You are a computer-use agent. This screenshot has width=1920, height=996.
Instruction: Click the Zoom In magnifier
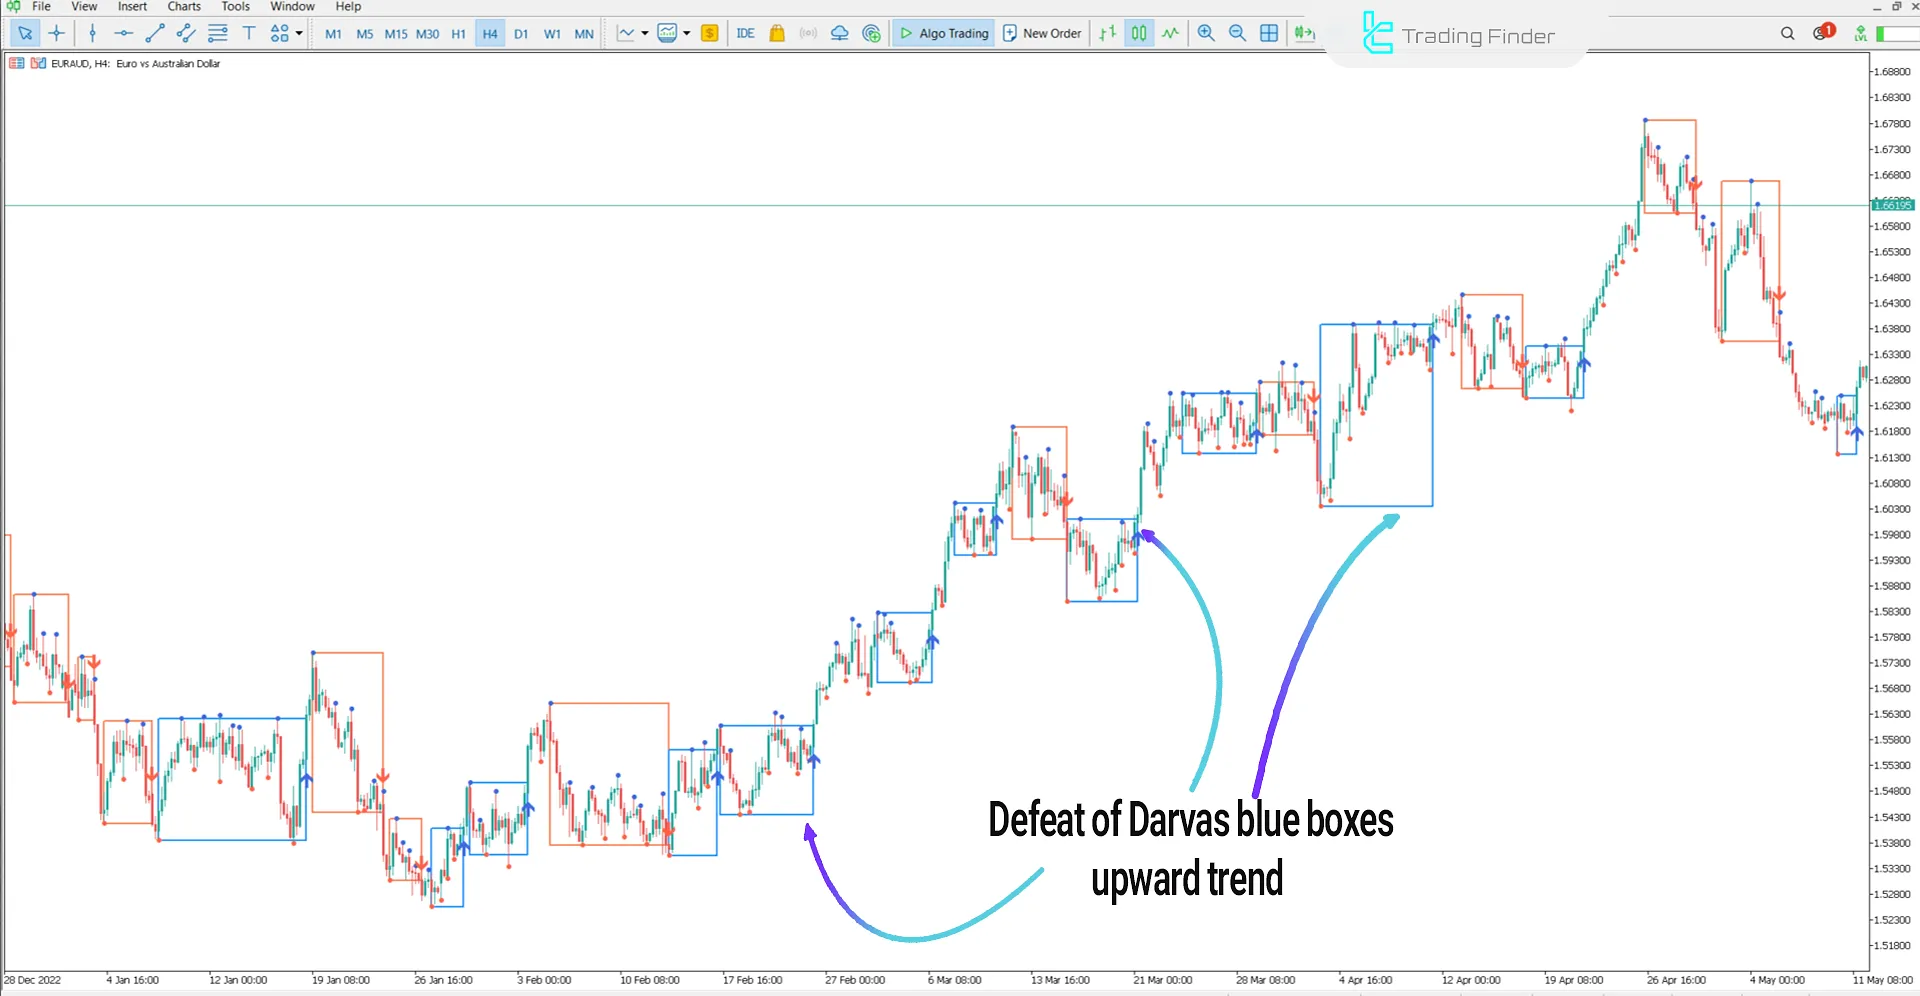coord(1205,33)
